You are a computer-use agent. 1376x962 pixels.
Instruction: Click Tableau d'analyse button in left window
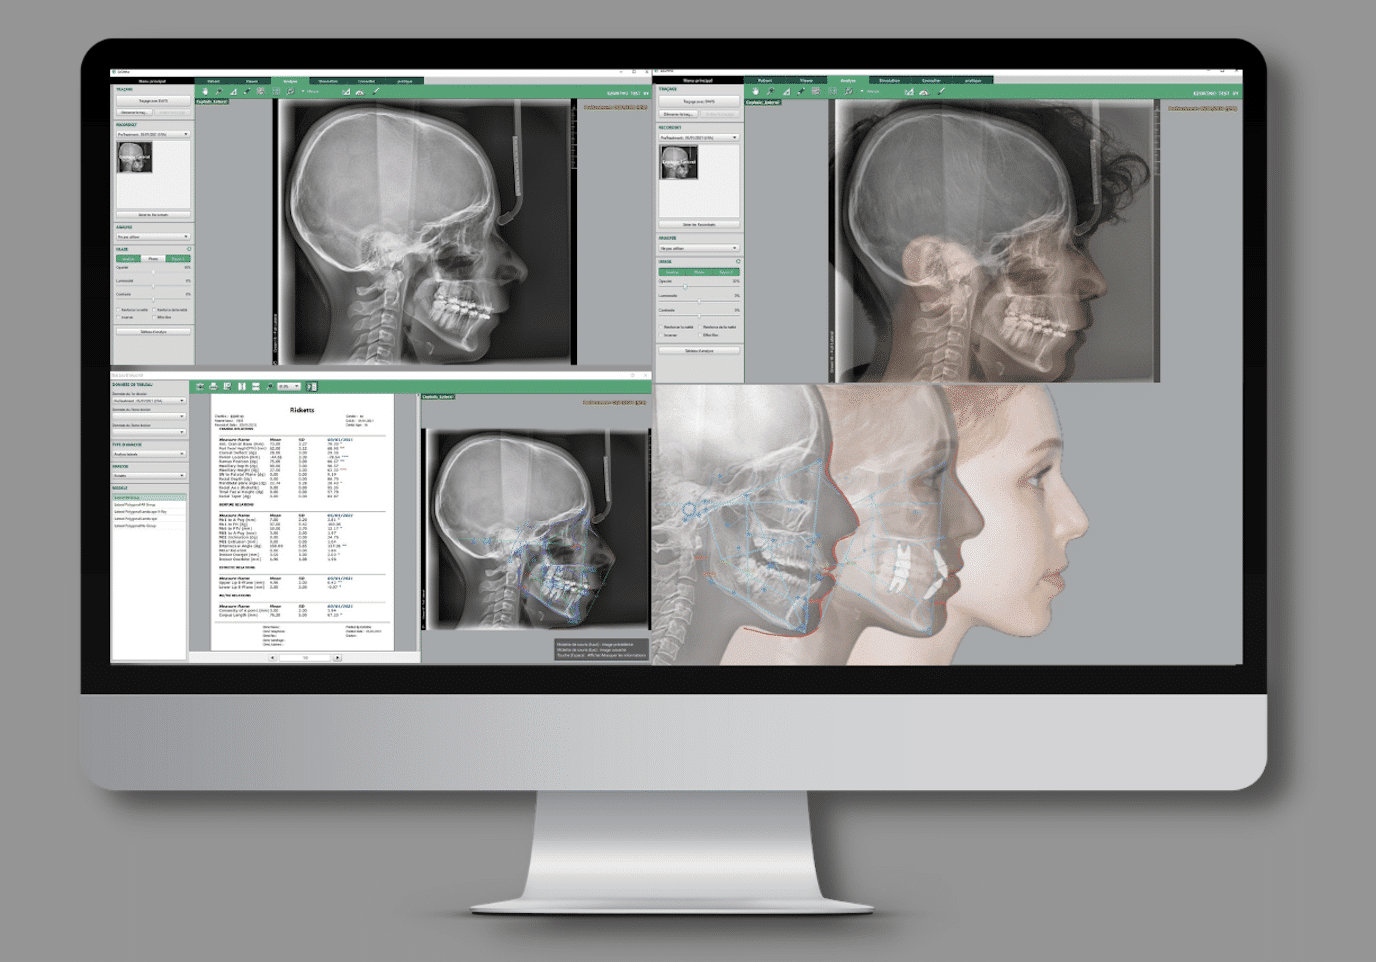(x=153, y=332)
